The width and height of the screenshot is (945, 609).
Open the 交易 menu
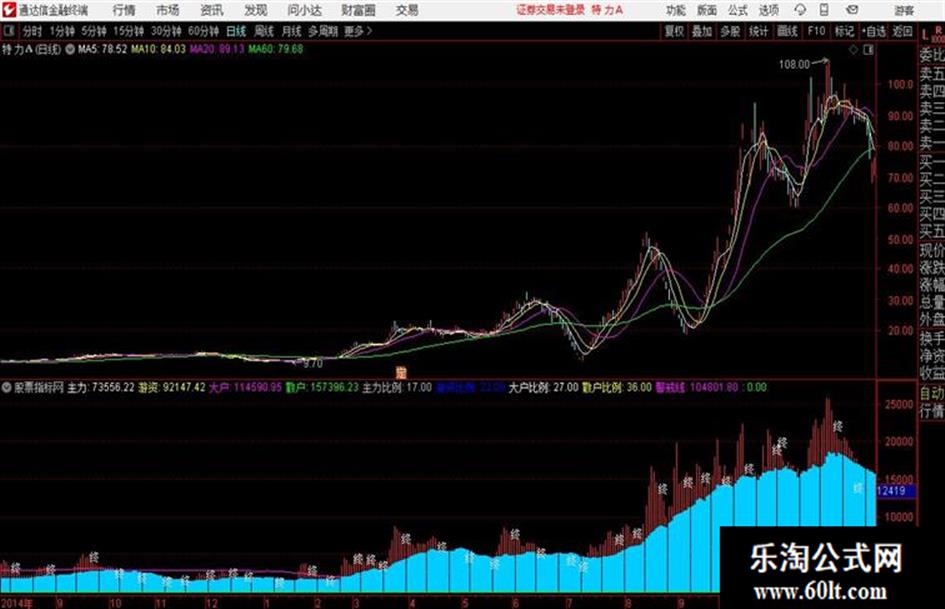click(x=407, y=10)
